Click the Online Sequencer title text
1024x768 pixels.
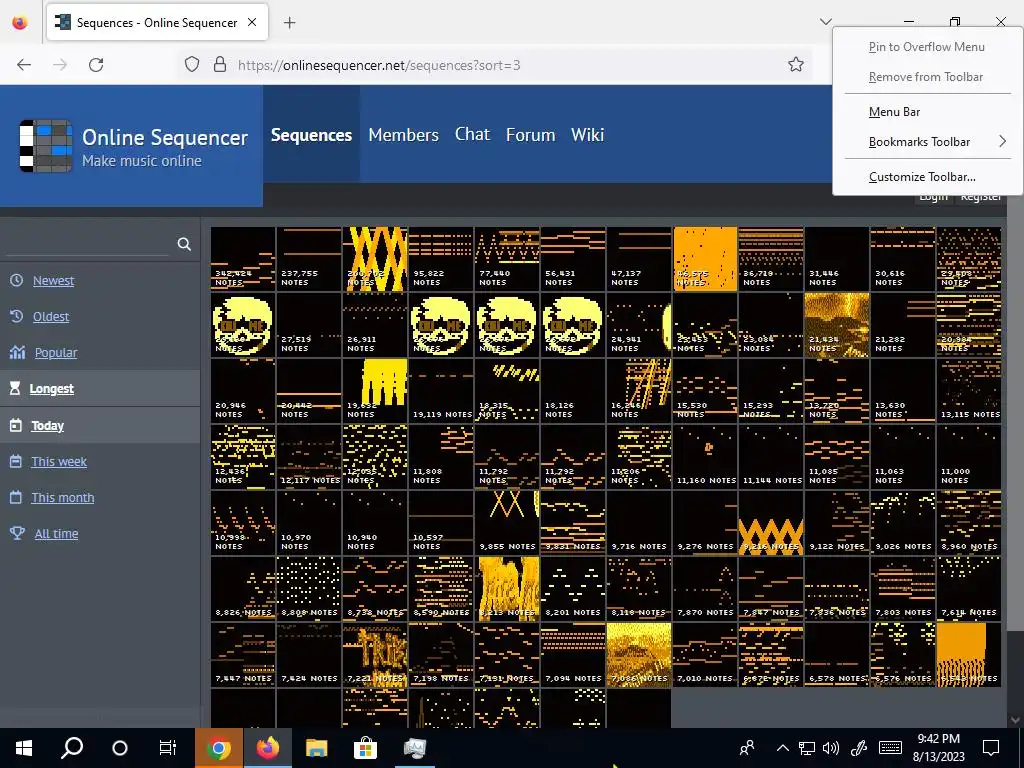tap(165, 137)
